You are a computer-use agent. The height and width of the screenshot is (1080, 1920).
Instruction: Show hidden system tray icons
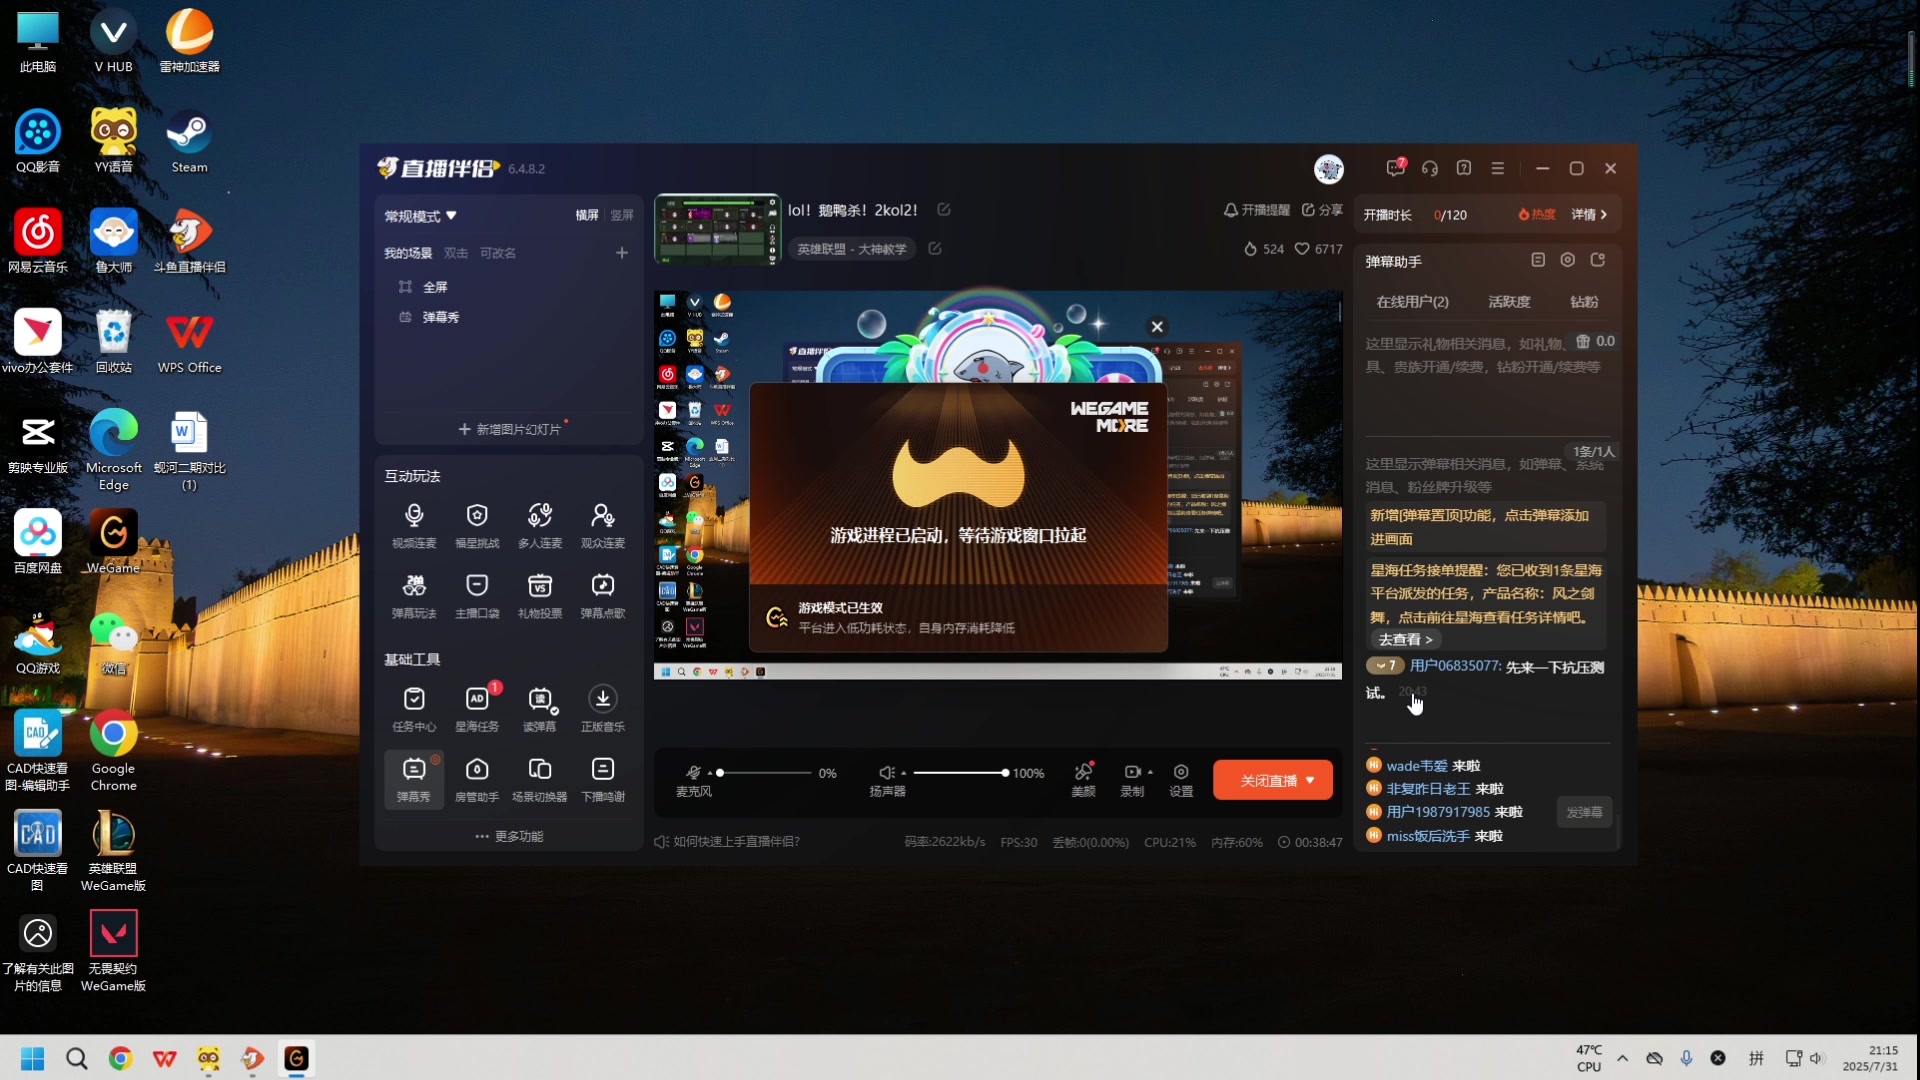click(1622, 1058)
